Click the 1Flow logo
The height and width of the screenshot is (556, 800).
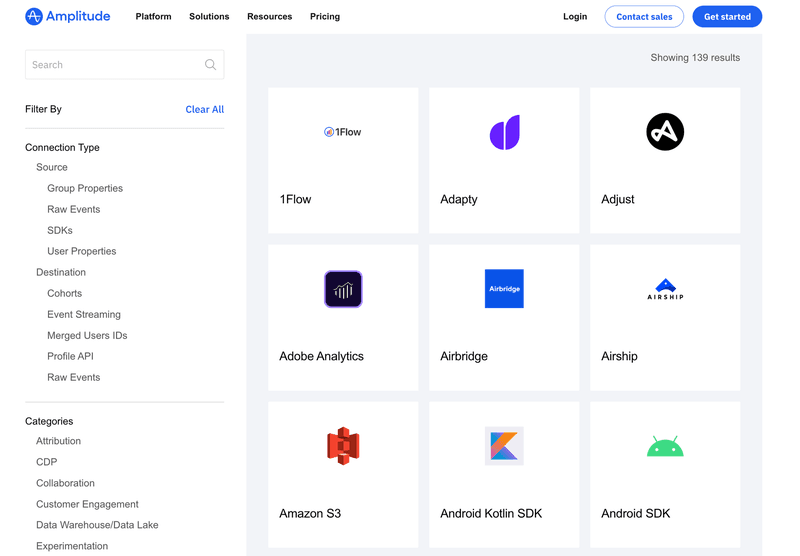point(343,132)
